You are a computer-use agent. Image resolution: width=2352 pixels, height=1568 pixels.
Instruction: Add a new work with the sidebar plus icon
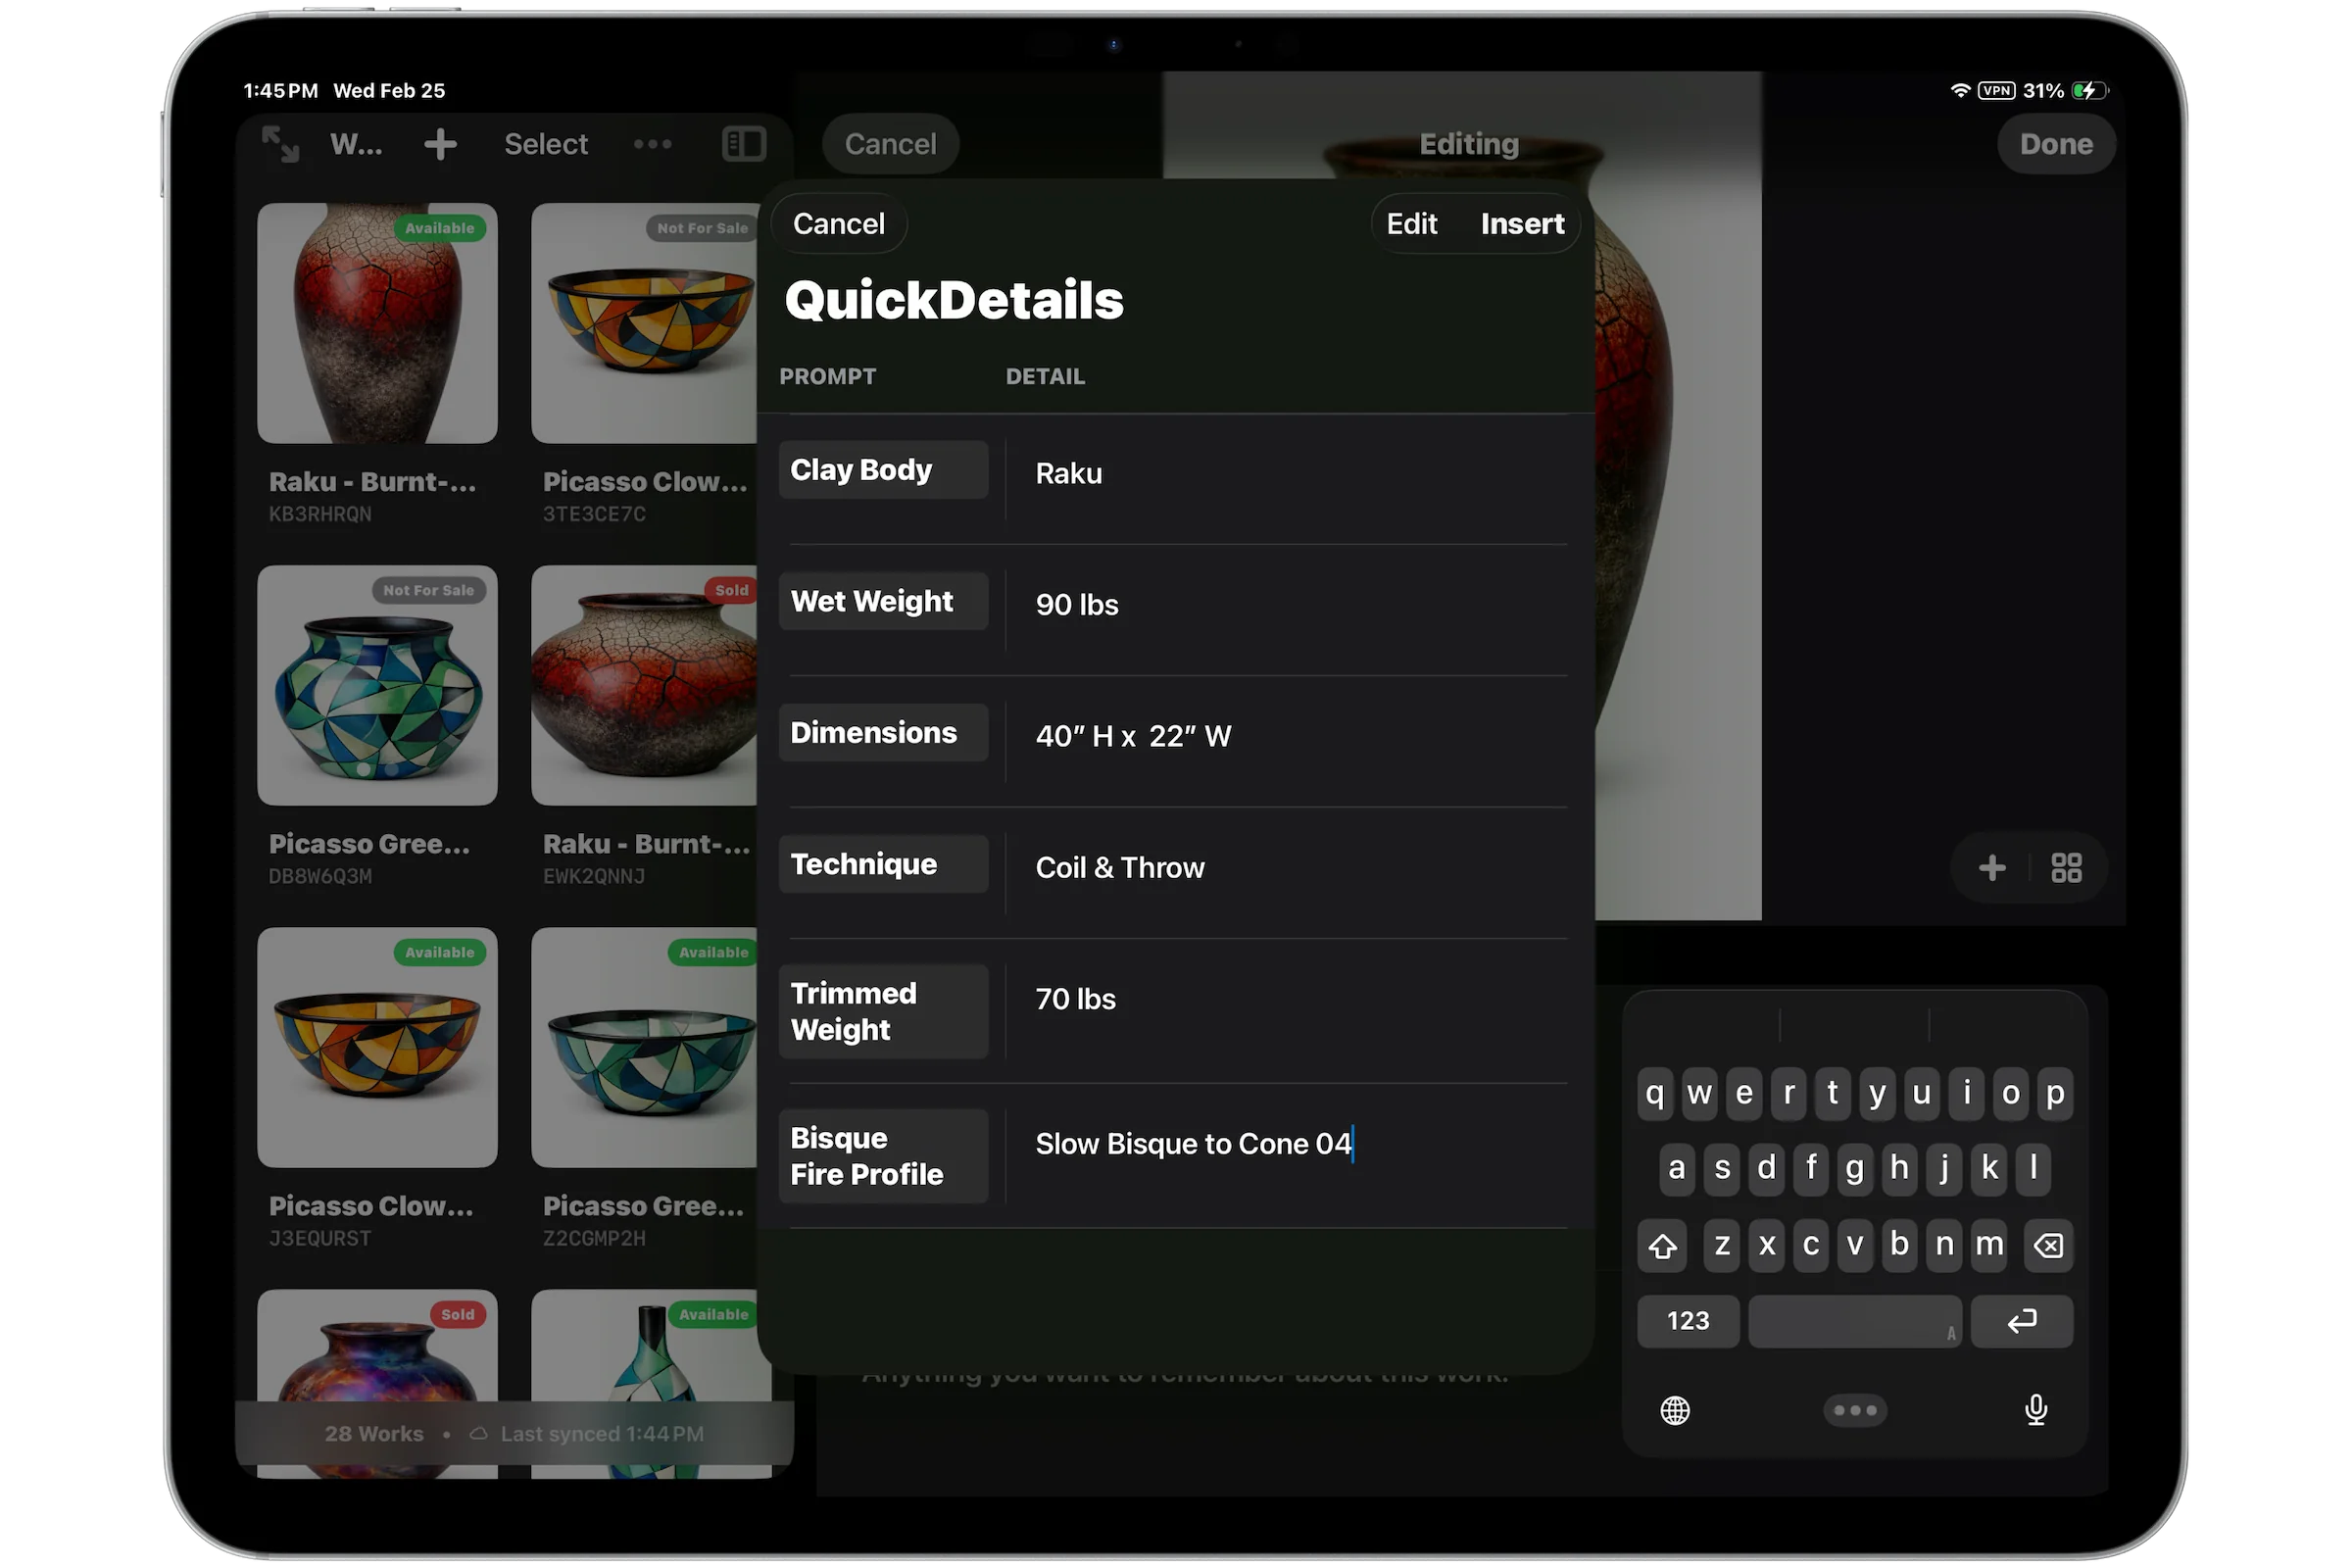click(440, 144)
